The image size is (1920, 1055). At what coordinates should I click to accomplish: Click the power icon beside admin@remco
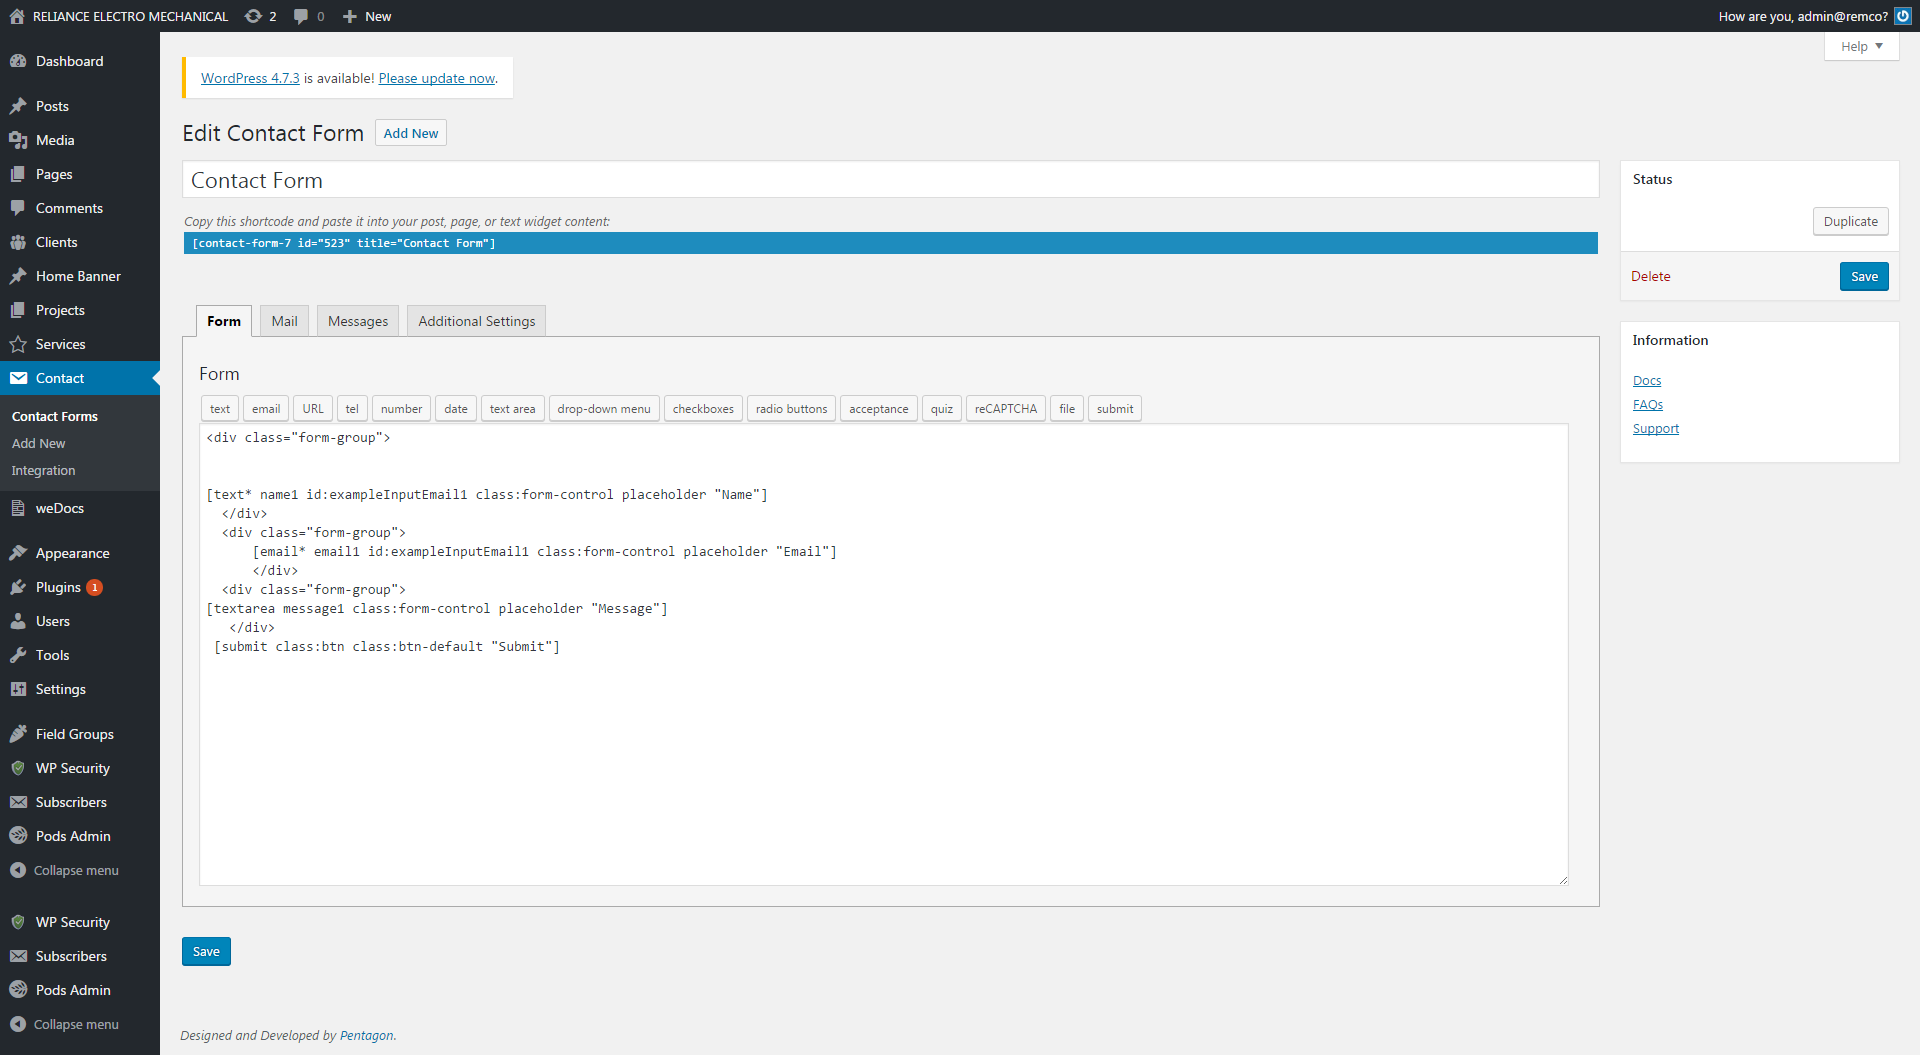point(1903,16)
